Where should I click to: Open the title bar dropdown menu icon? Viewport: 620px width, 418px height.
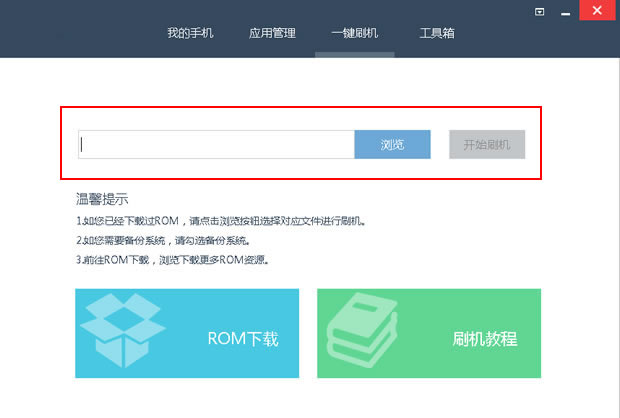pyautogui.click(x=539, y=12)
